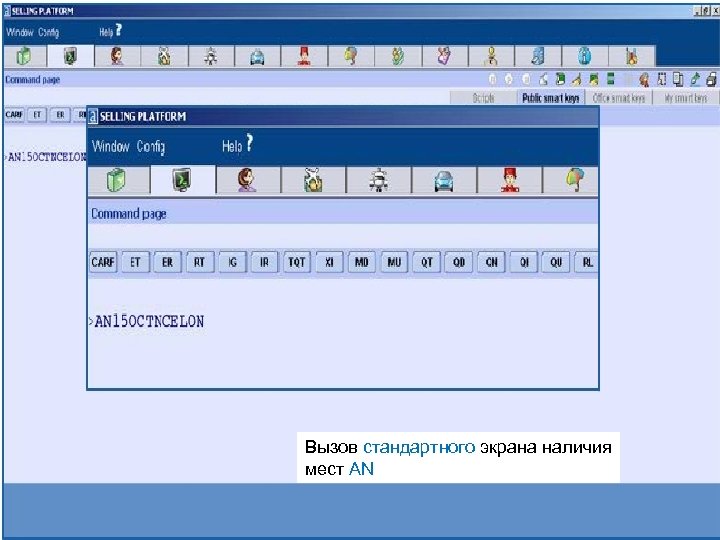Click the ER smart key in front window
Image resolution: width=720 pixels, height=540 pixels.
[x=167, y=262]
